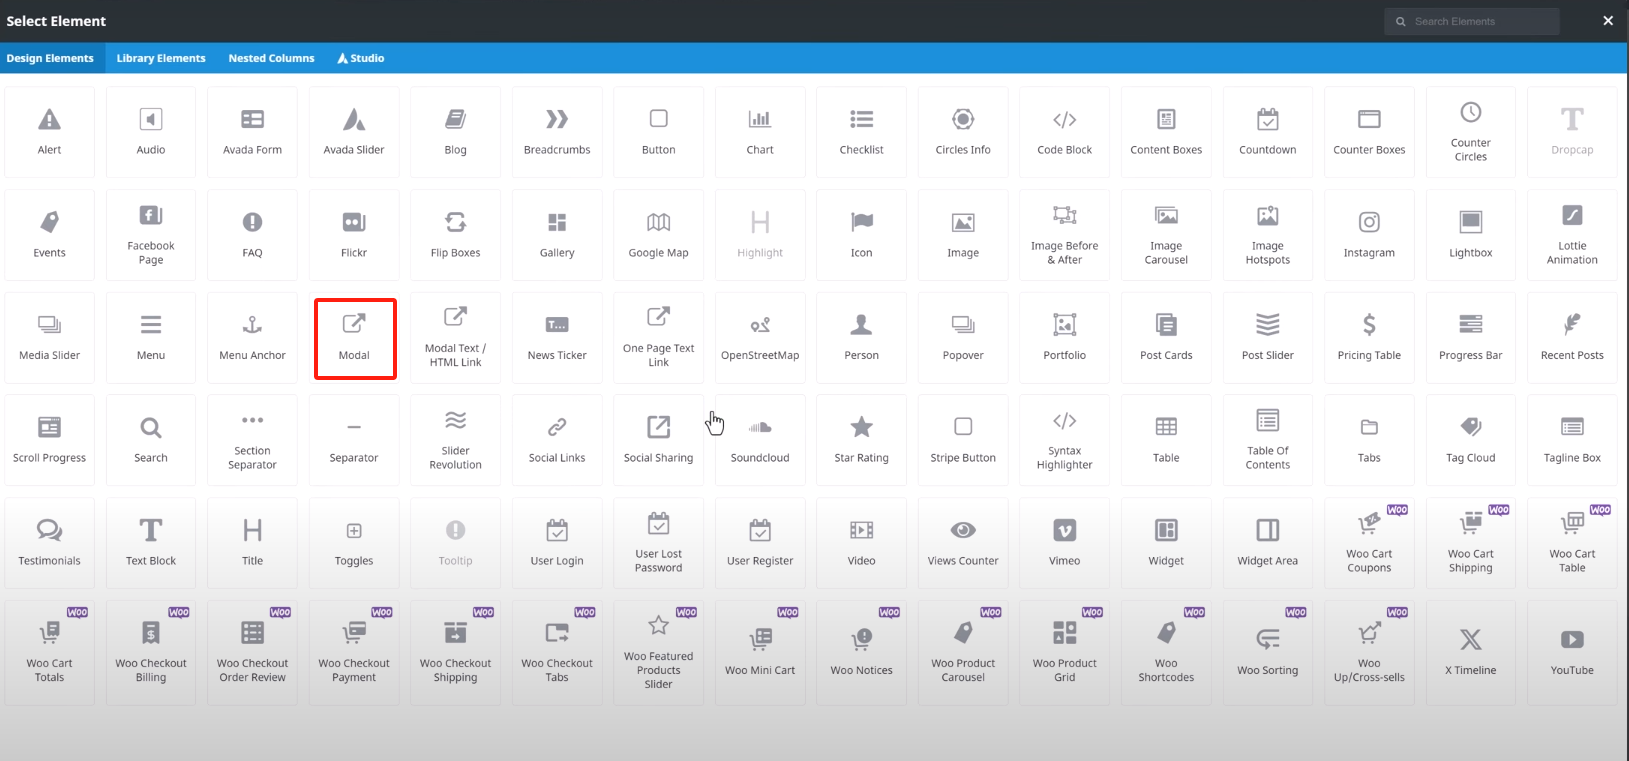Insert the Text Block element
The width and height of the screenshot is (1629, 761).
[x=151, y=543]
